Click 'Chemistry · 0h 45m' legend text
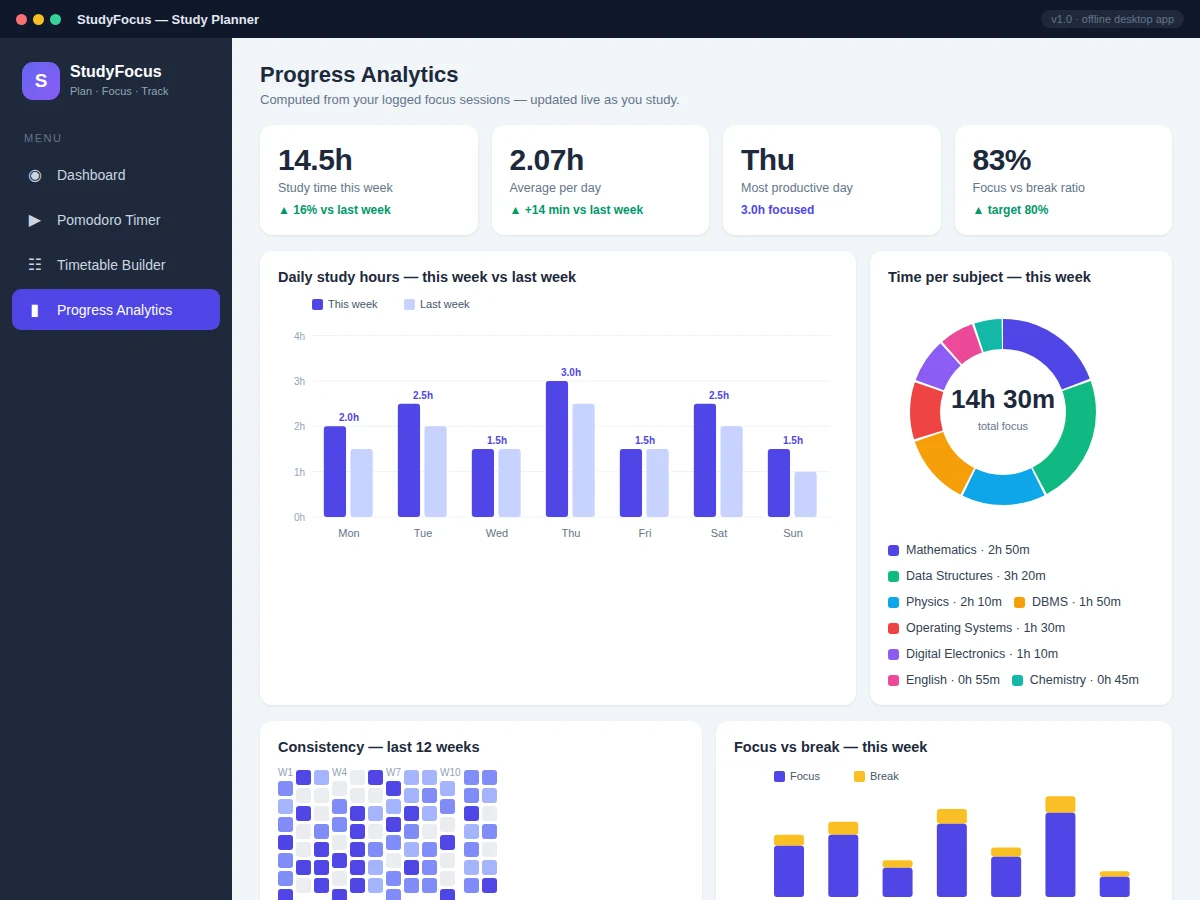This screenshot has width=1200, height=900. (1084, 680)
